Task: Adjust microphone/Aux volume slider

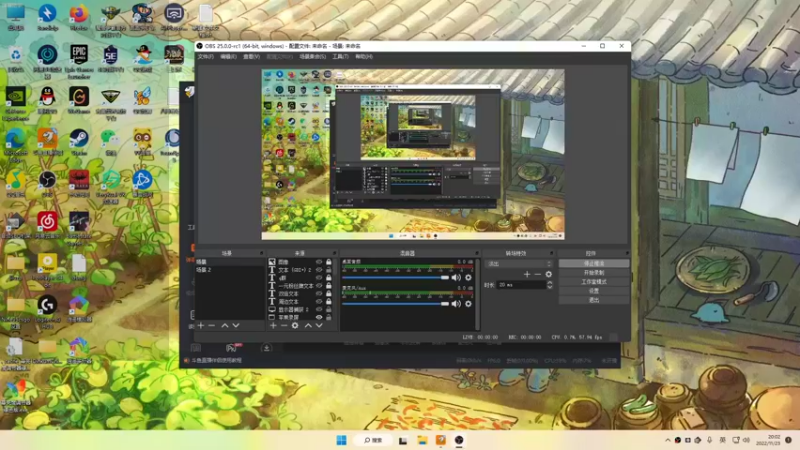Action: [x=395, y=304]
